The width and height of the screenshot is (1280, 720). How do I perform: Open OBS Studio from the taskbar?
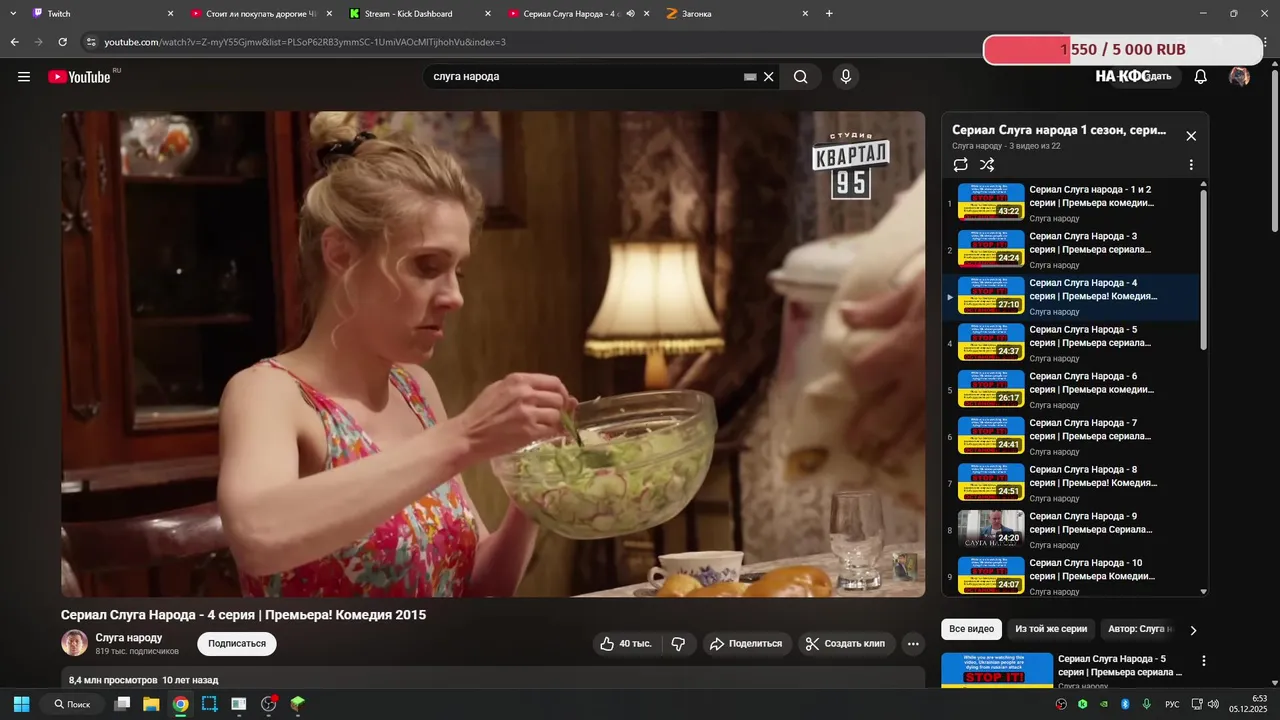(268, 704)
